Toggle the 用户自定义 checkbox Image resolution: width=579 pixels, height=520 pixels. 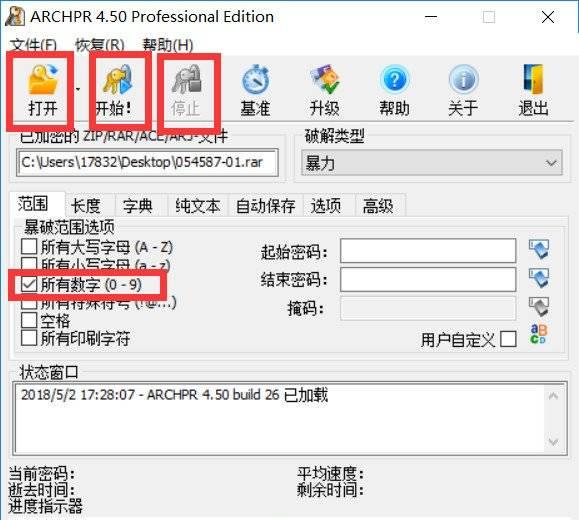[x=508, y=339]
